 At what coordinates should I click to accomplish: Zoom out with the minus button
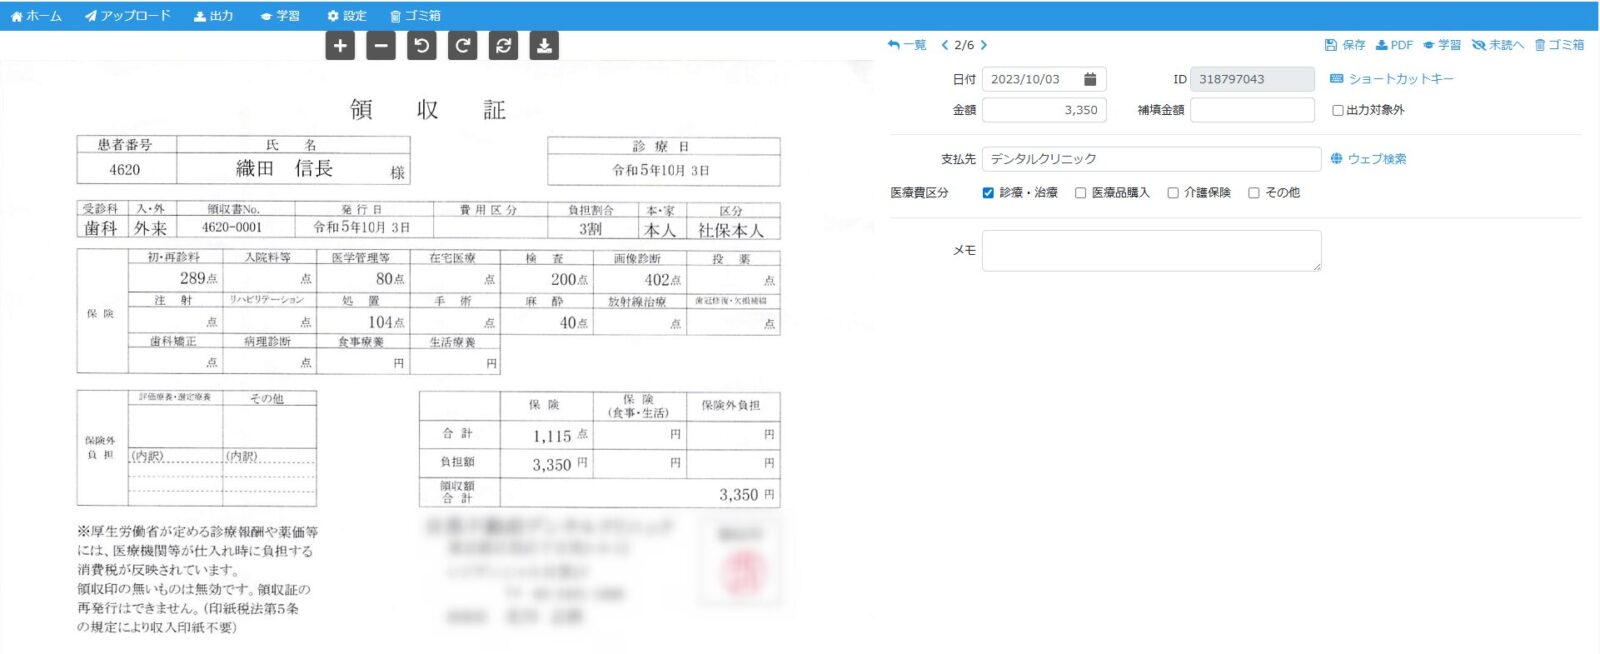point(381,46)
